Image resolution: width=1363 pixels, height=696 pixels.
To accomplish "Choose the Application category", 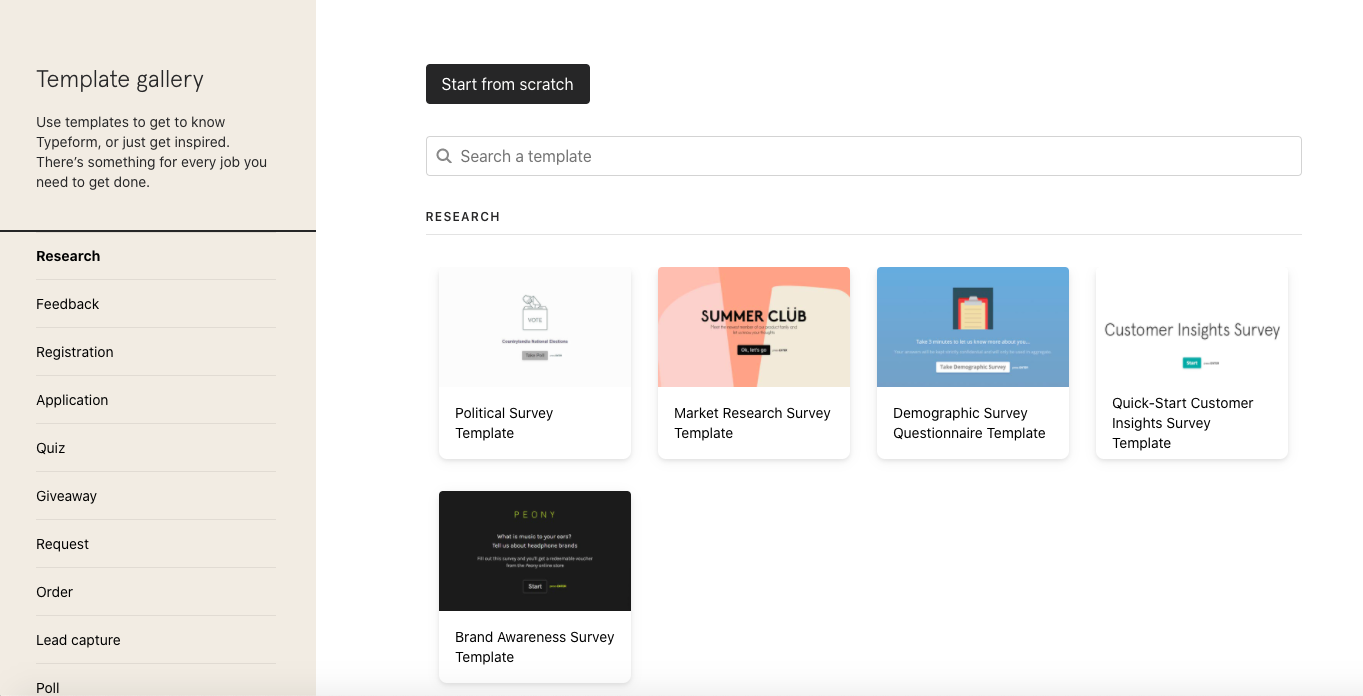I will click(72, 400).
